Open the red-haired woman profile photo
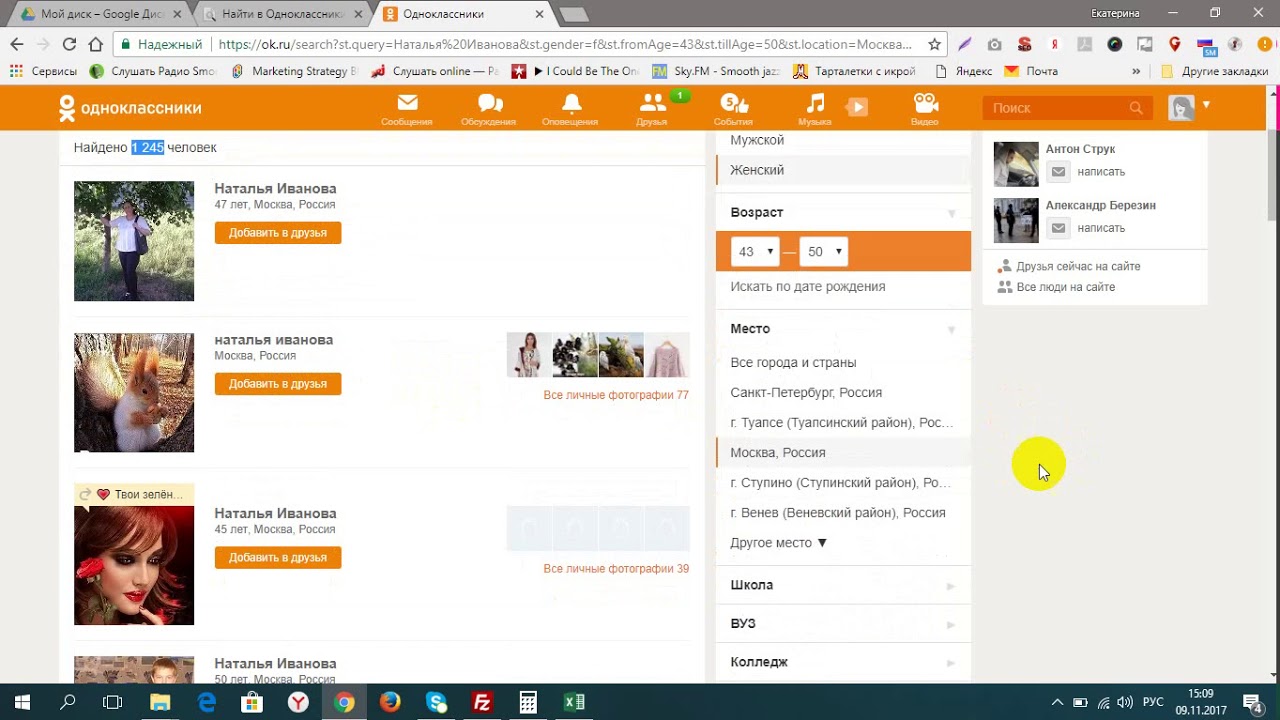 (x=134, y=566)
